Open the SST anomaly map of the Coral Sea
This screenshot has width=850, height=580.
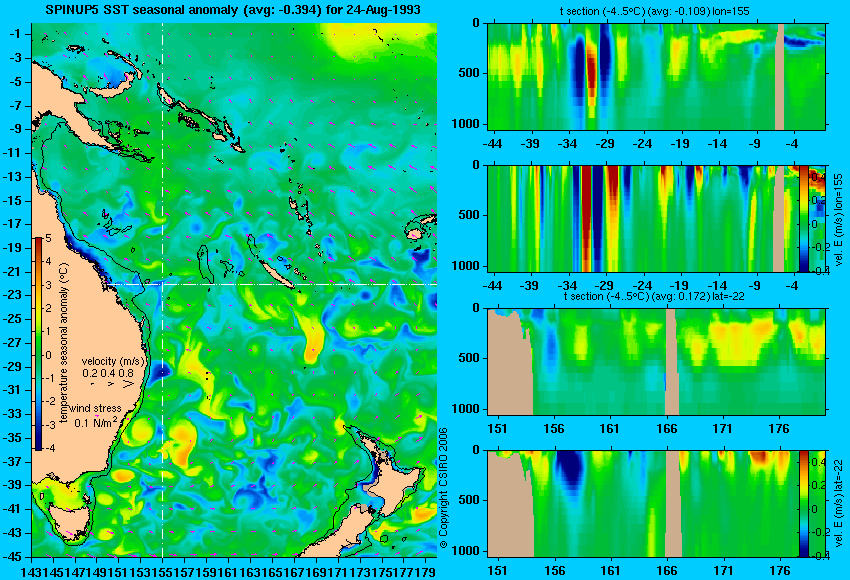pyautogui.click(x=234, y=289)
